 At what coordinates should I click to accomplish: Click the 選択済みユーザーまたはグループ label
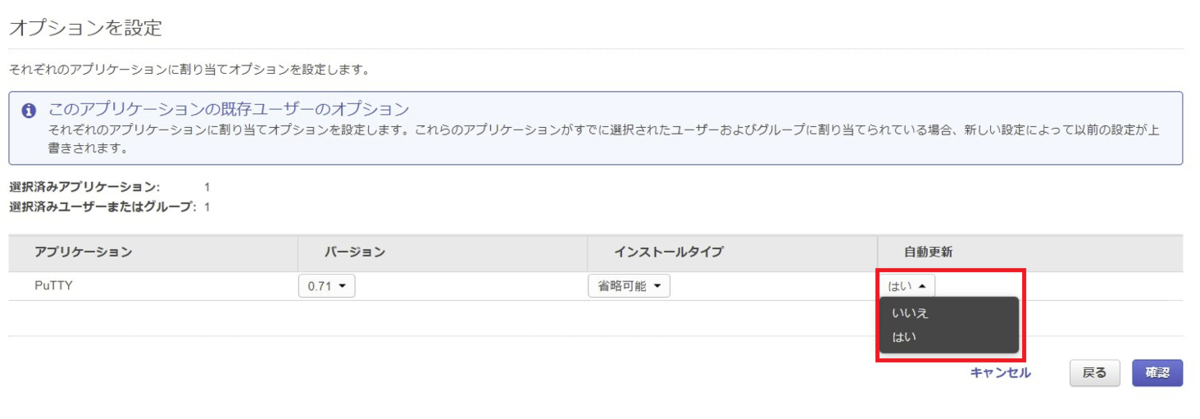pyautogui.click(x=103, y=208)
